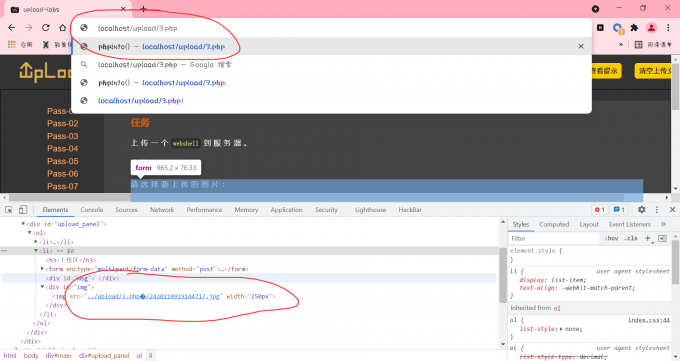Viewport: 680px width, 361px height.
Task: Switch to Styles pane
Action: click(x=521, y=224)
